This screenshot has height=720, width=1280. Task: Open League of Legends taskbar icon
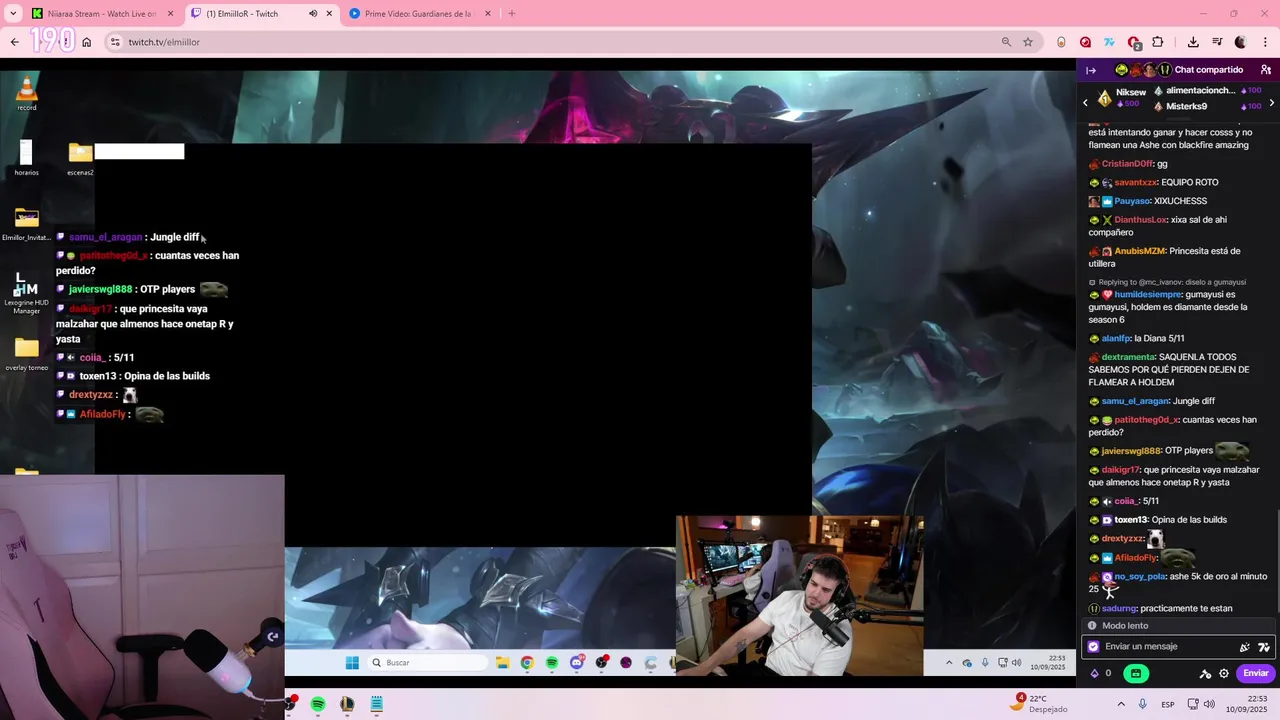click(347, 704)
